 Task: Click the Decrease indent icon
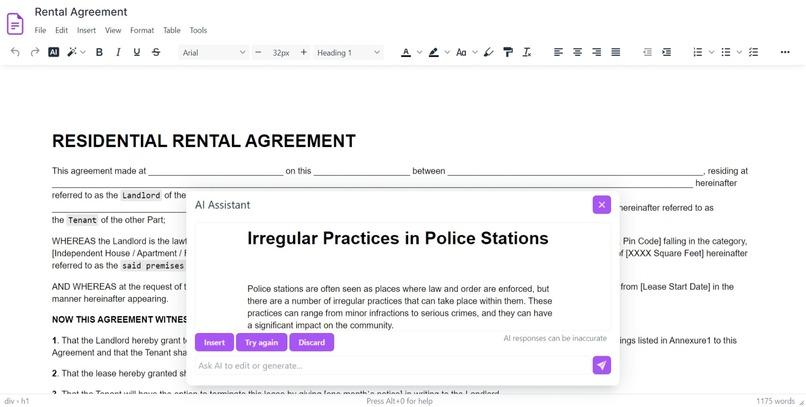[648, 52]
